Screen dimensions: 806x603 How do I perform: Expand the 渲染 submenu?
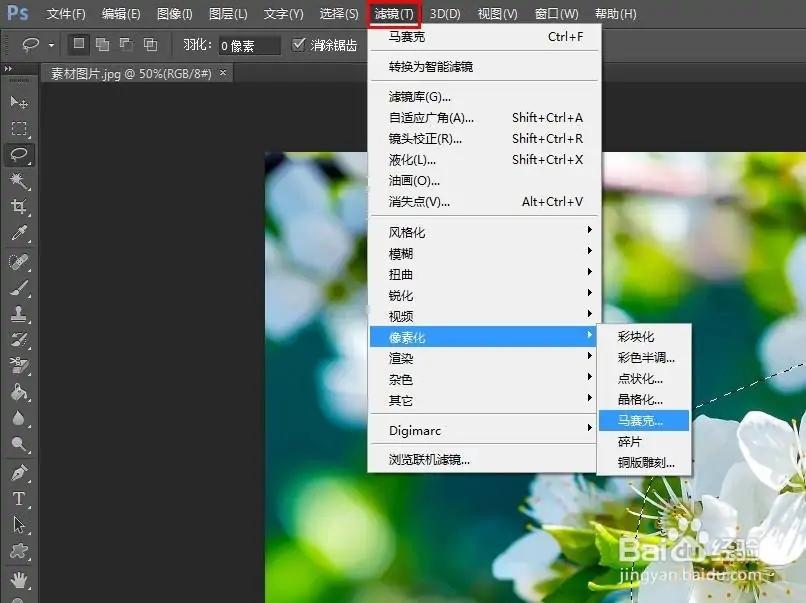click(x=483, y=358)
